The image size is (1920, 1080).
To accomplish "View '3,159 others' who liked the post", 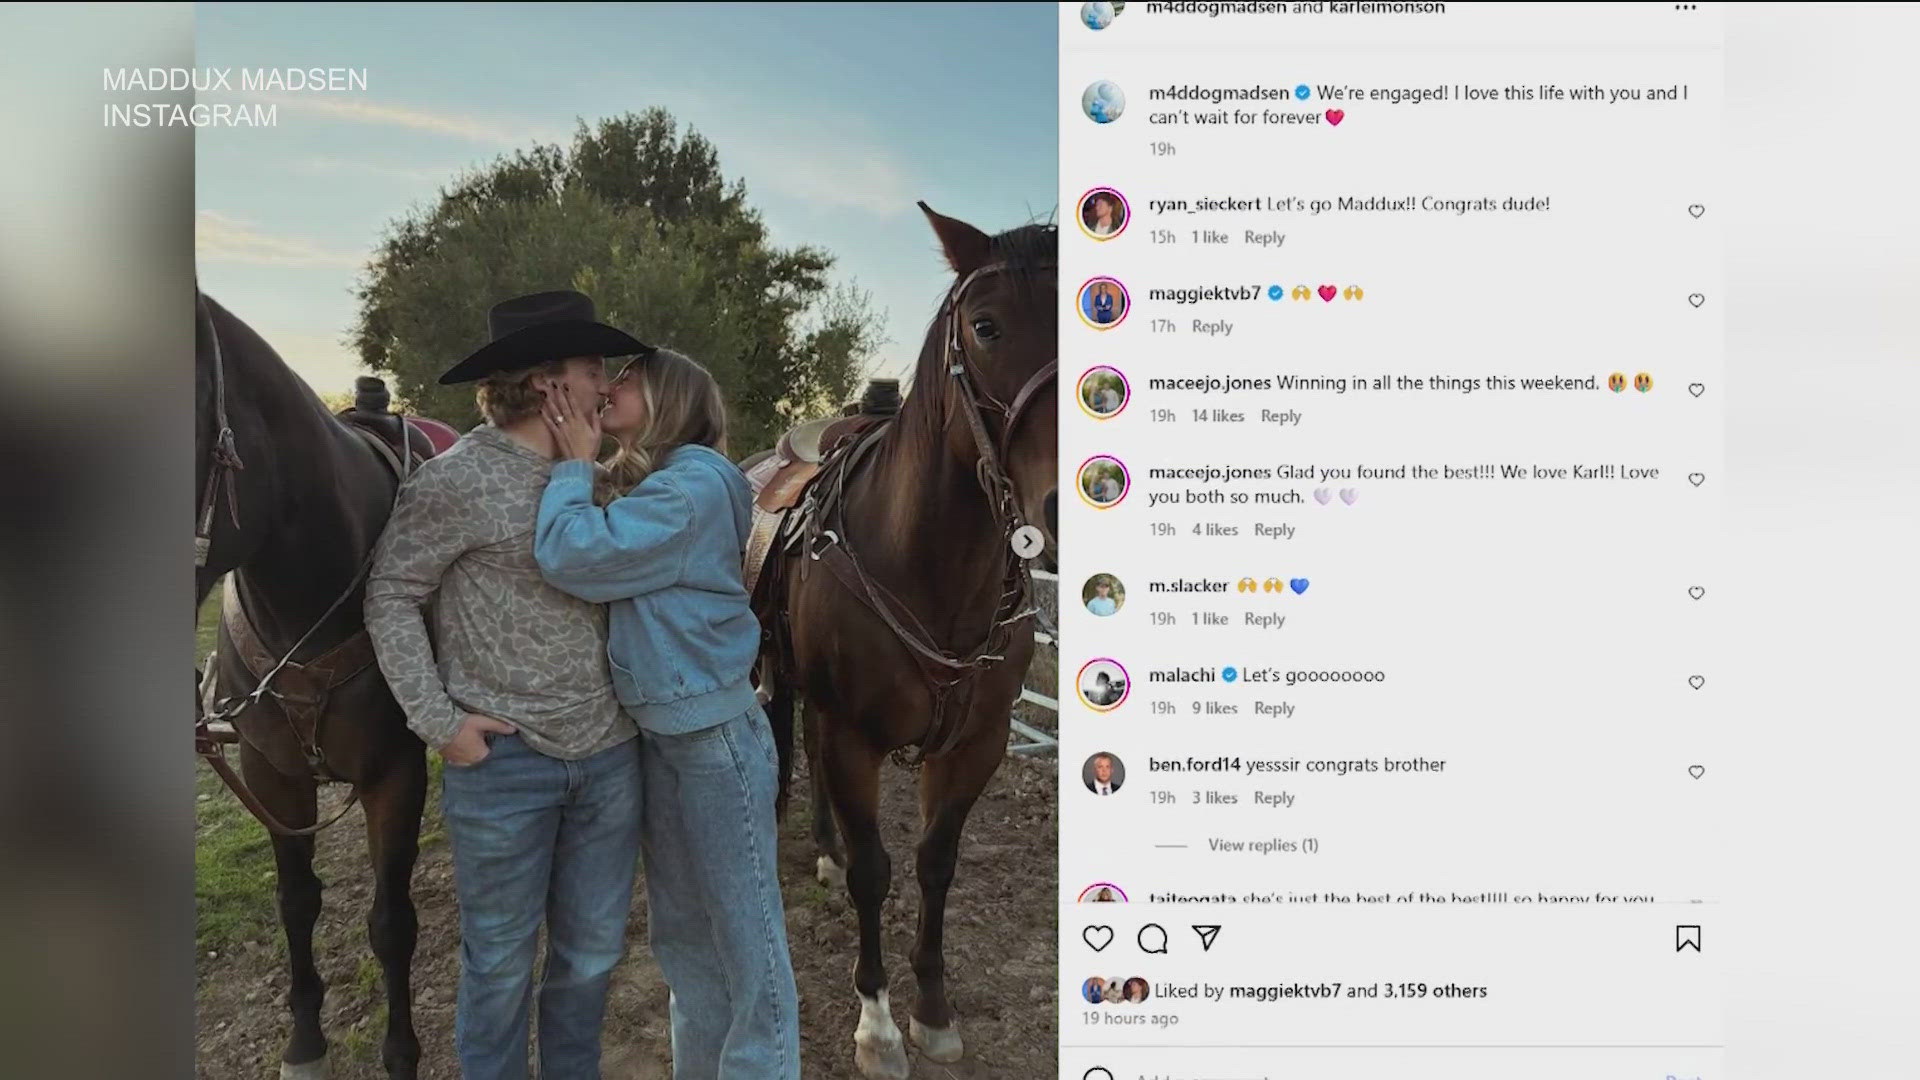I will 1435,990.
